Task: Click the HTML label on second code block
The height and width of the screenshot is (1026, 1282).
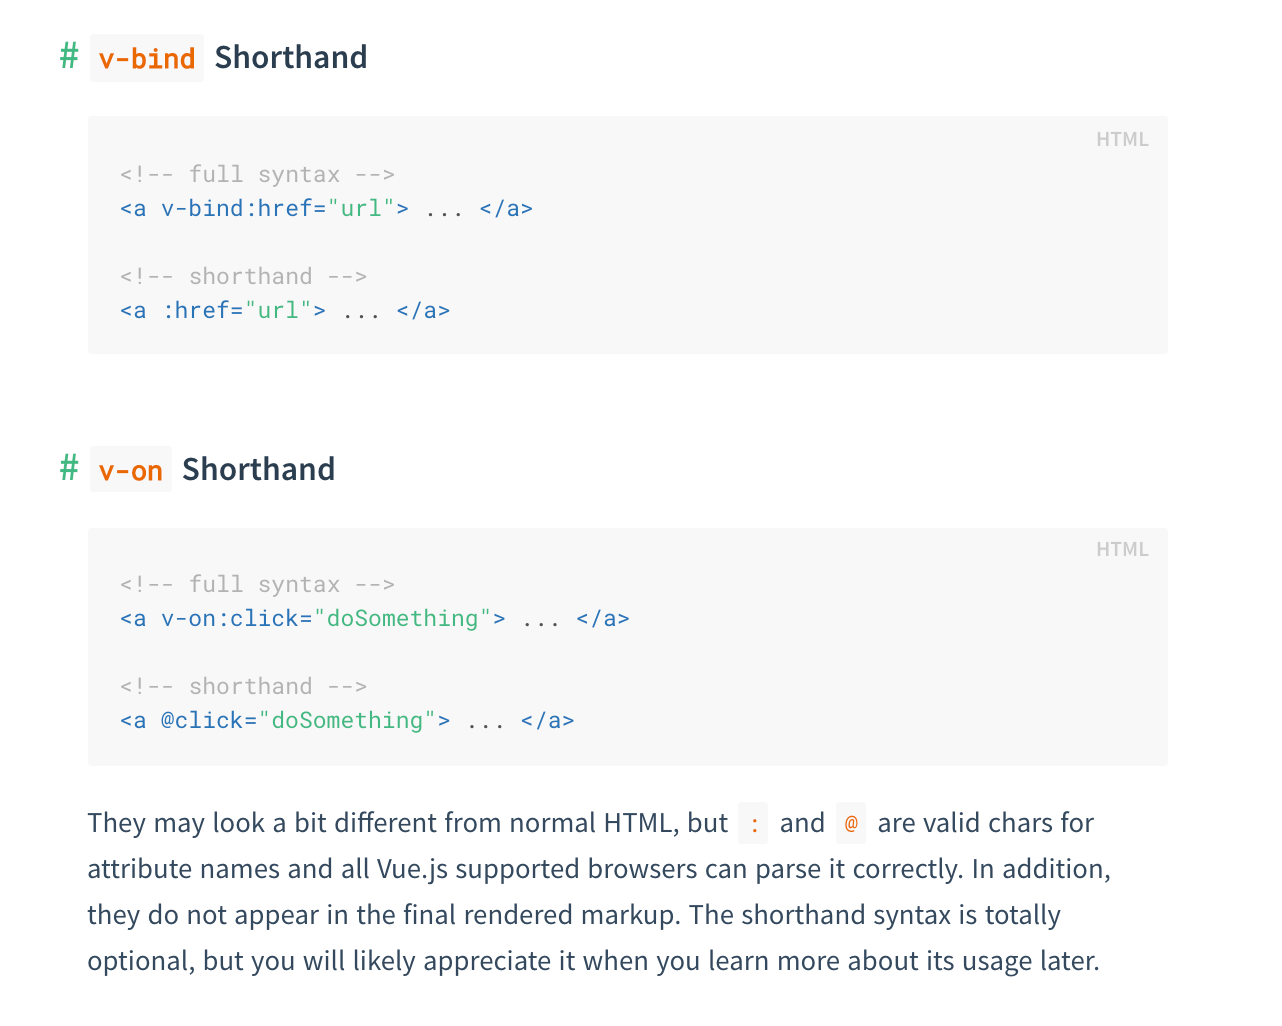Action: (x=1122, y=549)
